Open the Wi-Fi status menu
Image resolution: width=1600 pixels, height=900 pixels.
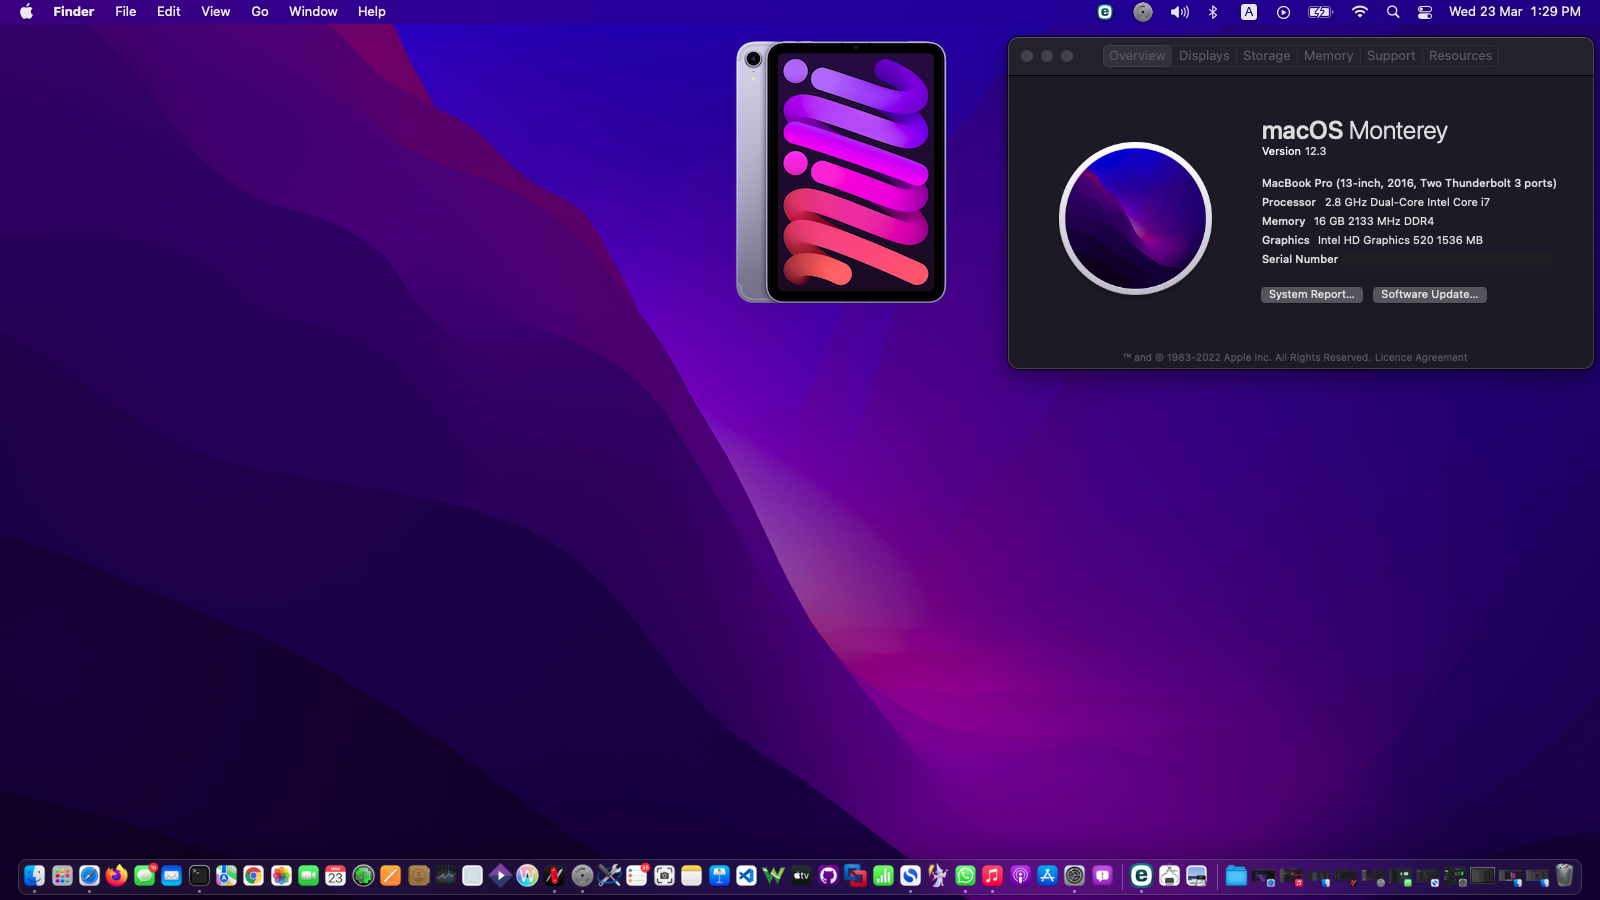pyautogui.click(x=1359, y=12)
